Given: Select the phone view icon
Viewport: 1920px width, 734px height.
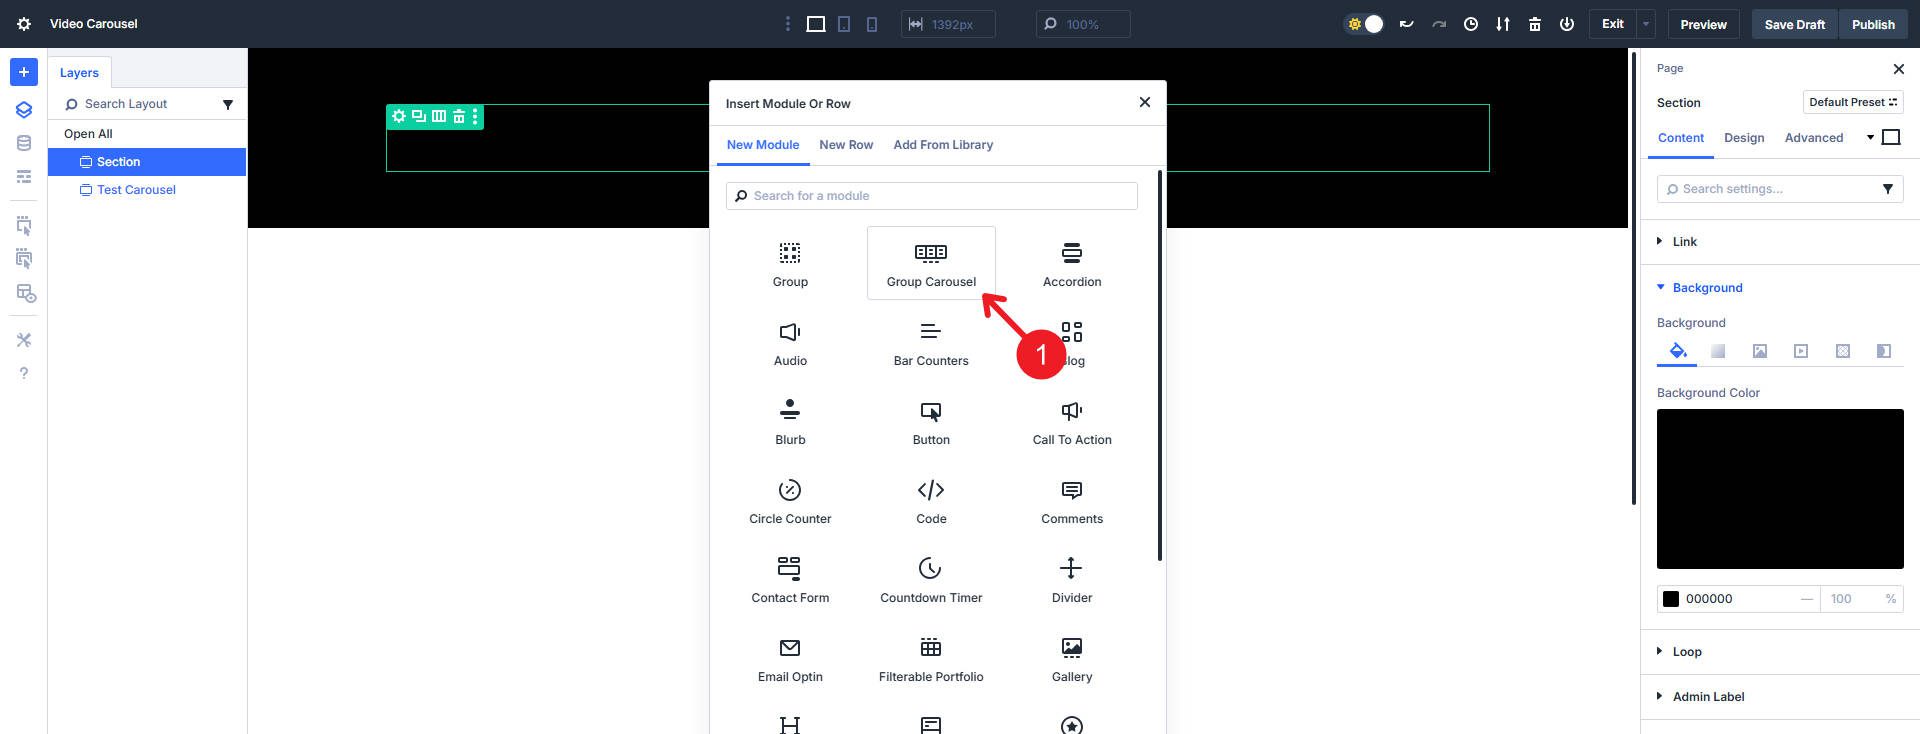Looking at the screenshot, I should click(872, 24).
